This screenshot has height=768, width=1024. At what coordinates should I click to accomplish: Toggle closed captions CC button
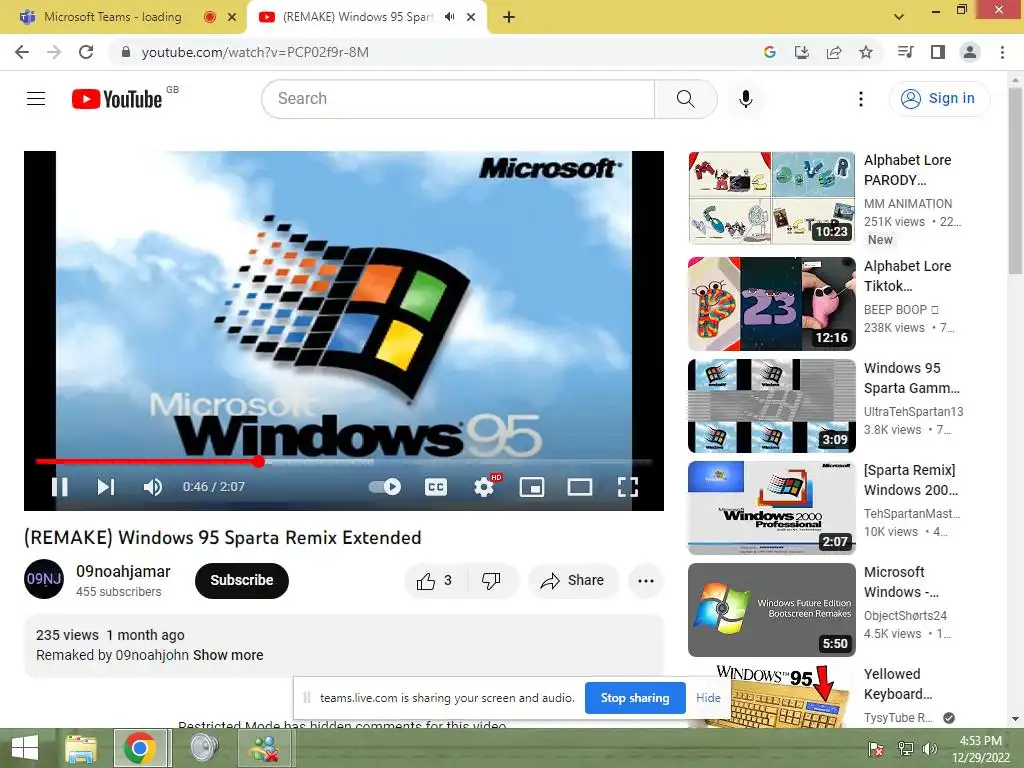tap(436, 487)
